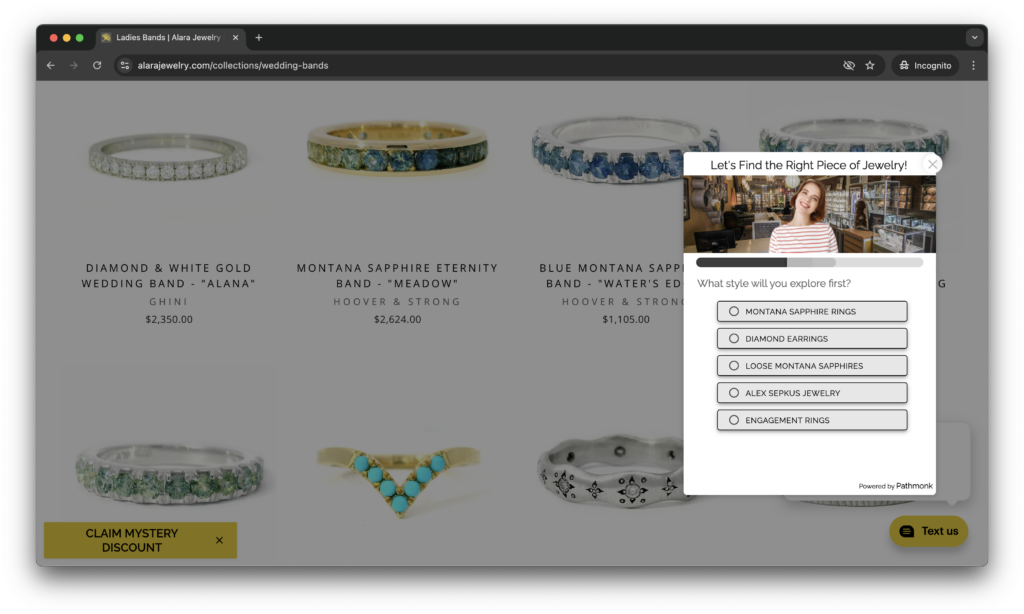This screenshot has height=614, width=1024.
Task: Open the Text us chat bubble
Action: (x=928, y=531)
